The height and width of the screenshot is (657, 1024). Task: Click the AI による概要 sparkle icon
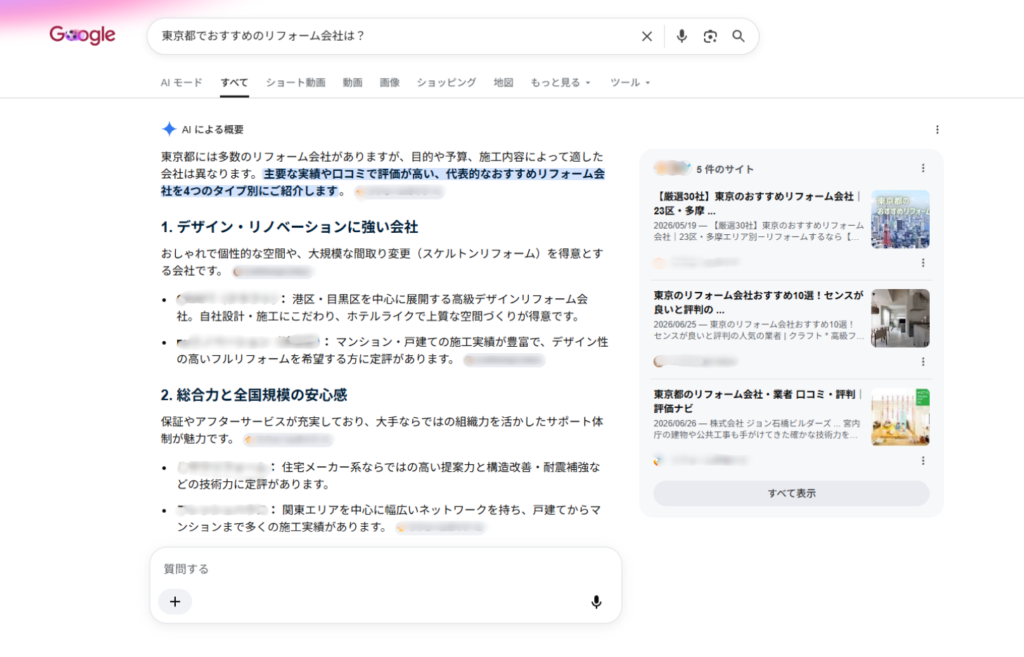[x=169, y=129]
